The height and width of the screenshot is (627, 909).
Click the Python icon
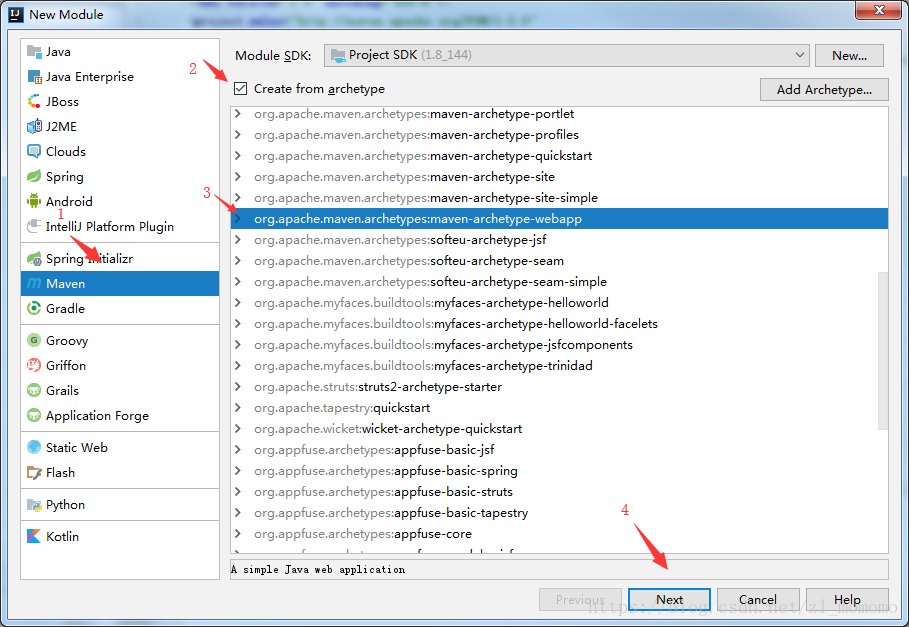tap(34, 505)
